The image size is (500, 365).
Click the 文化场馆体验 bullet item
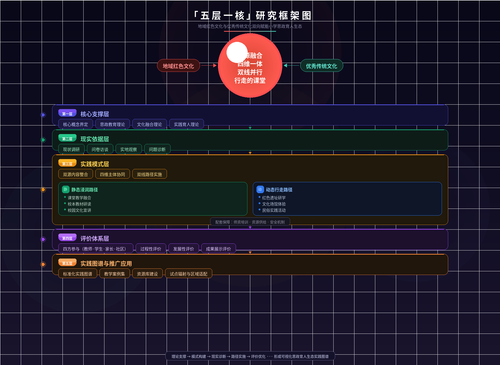(x=274, y=204)
